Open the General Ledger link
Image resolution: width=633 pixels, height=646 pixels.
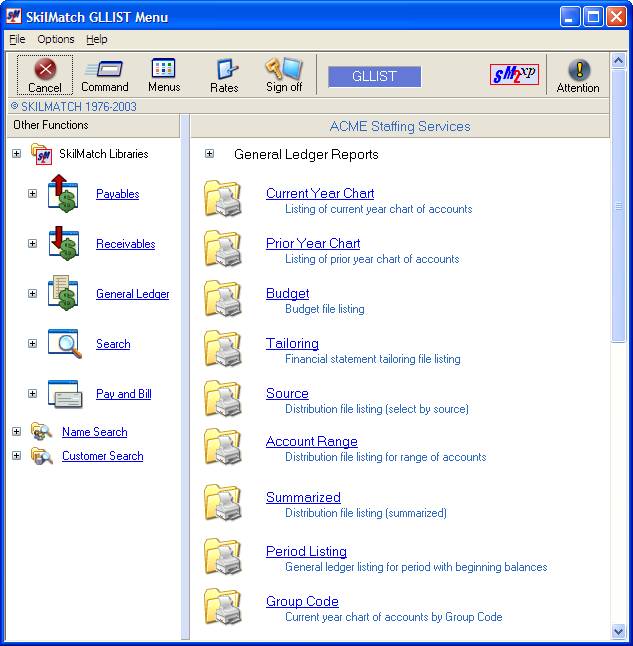(133, 294)
